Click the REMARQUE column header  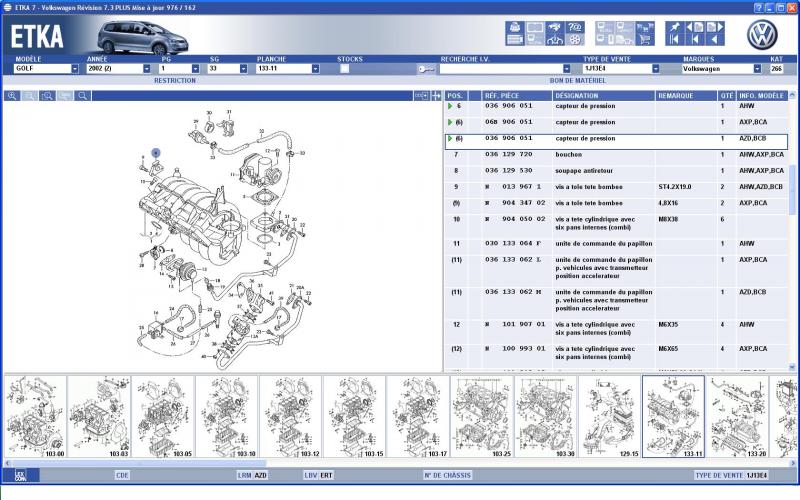(686, 96)
